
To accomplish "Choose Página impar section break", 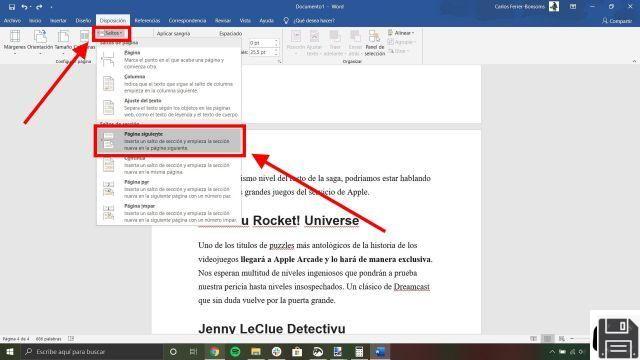I will [x=169, y=213].
